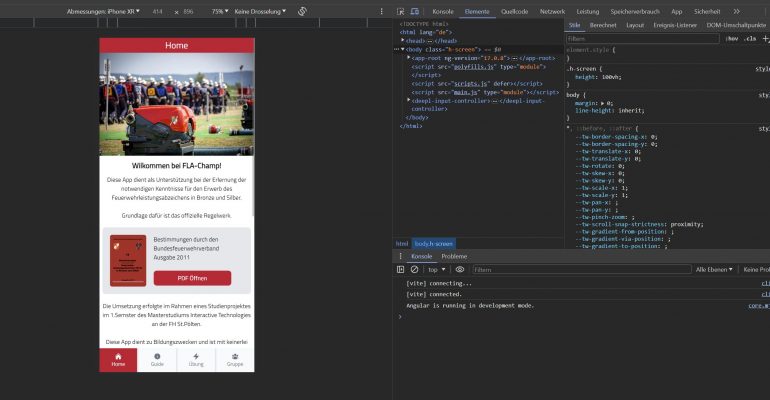Select the Layout styles tab
770x400 pixels.
(634, 25)
